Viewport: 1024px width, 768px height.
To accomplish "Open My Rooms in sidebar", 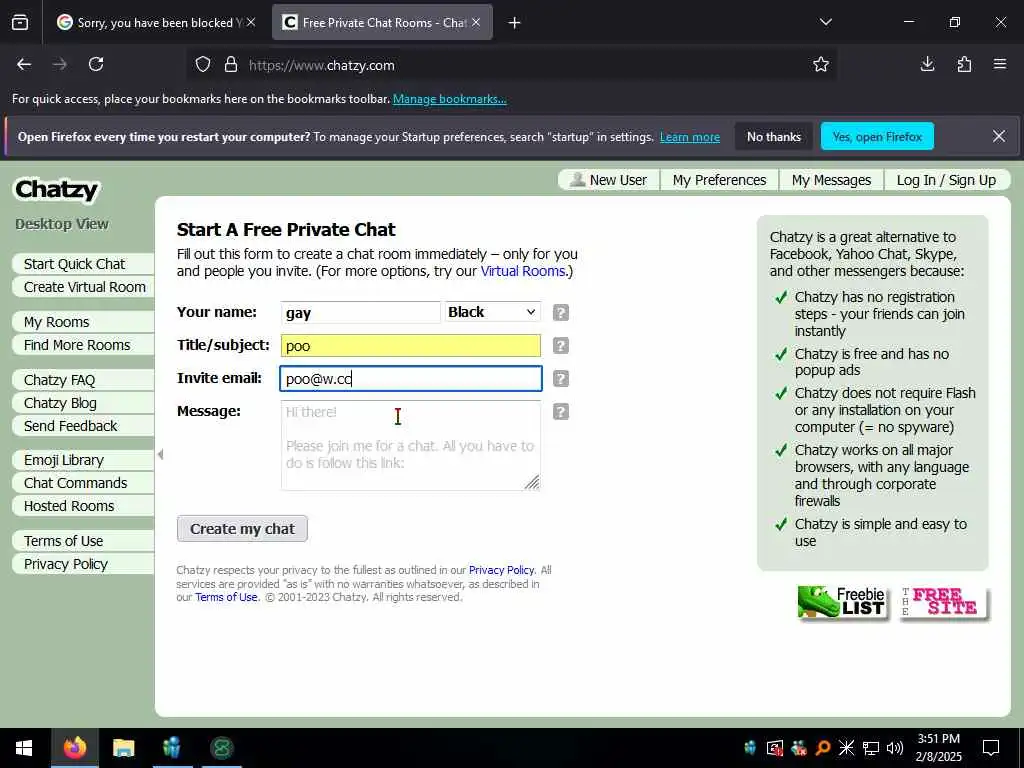I will pos(83,322).
